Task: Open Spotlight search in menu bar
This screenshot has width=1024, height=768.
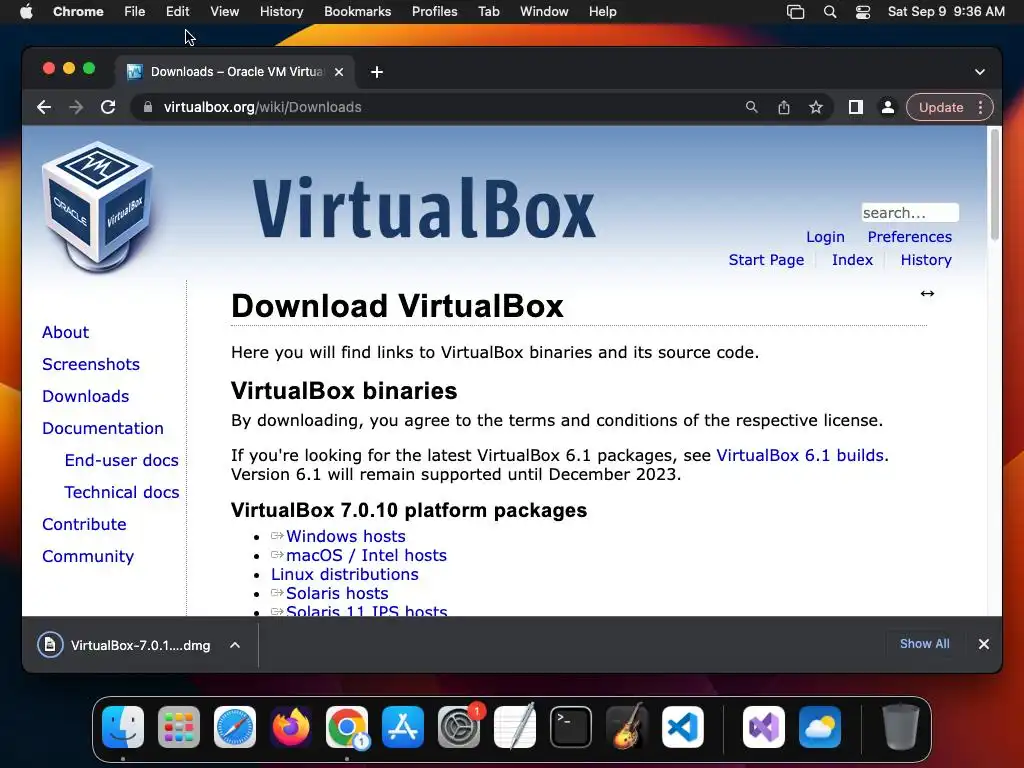Action: [830, 12]
